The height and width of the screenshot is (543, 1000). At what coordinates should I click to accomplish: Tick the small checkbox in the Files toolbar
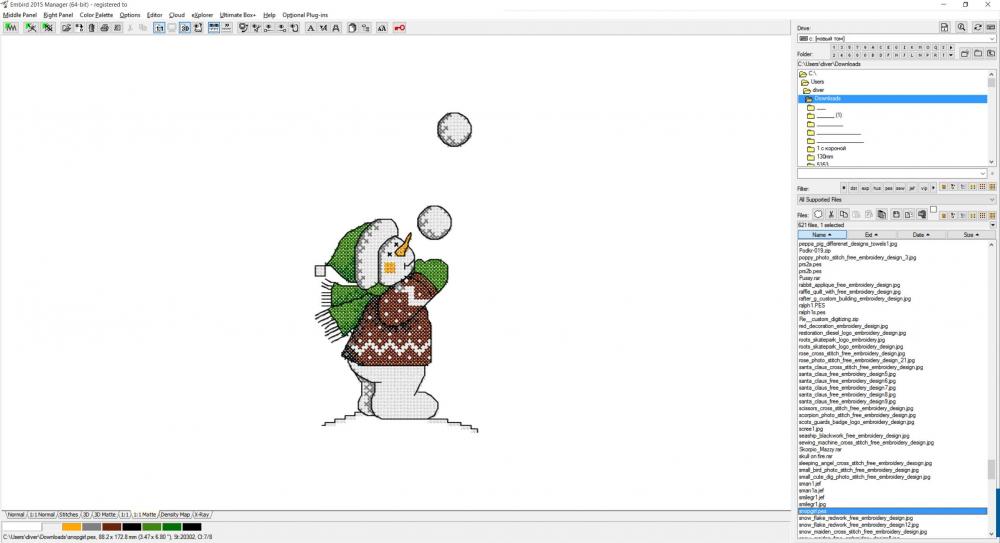[x=933, y=209]
